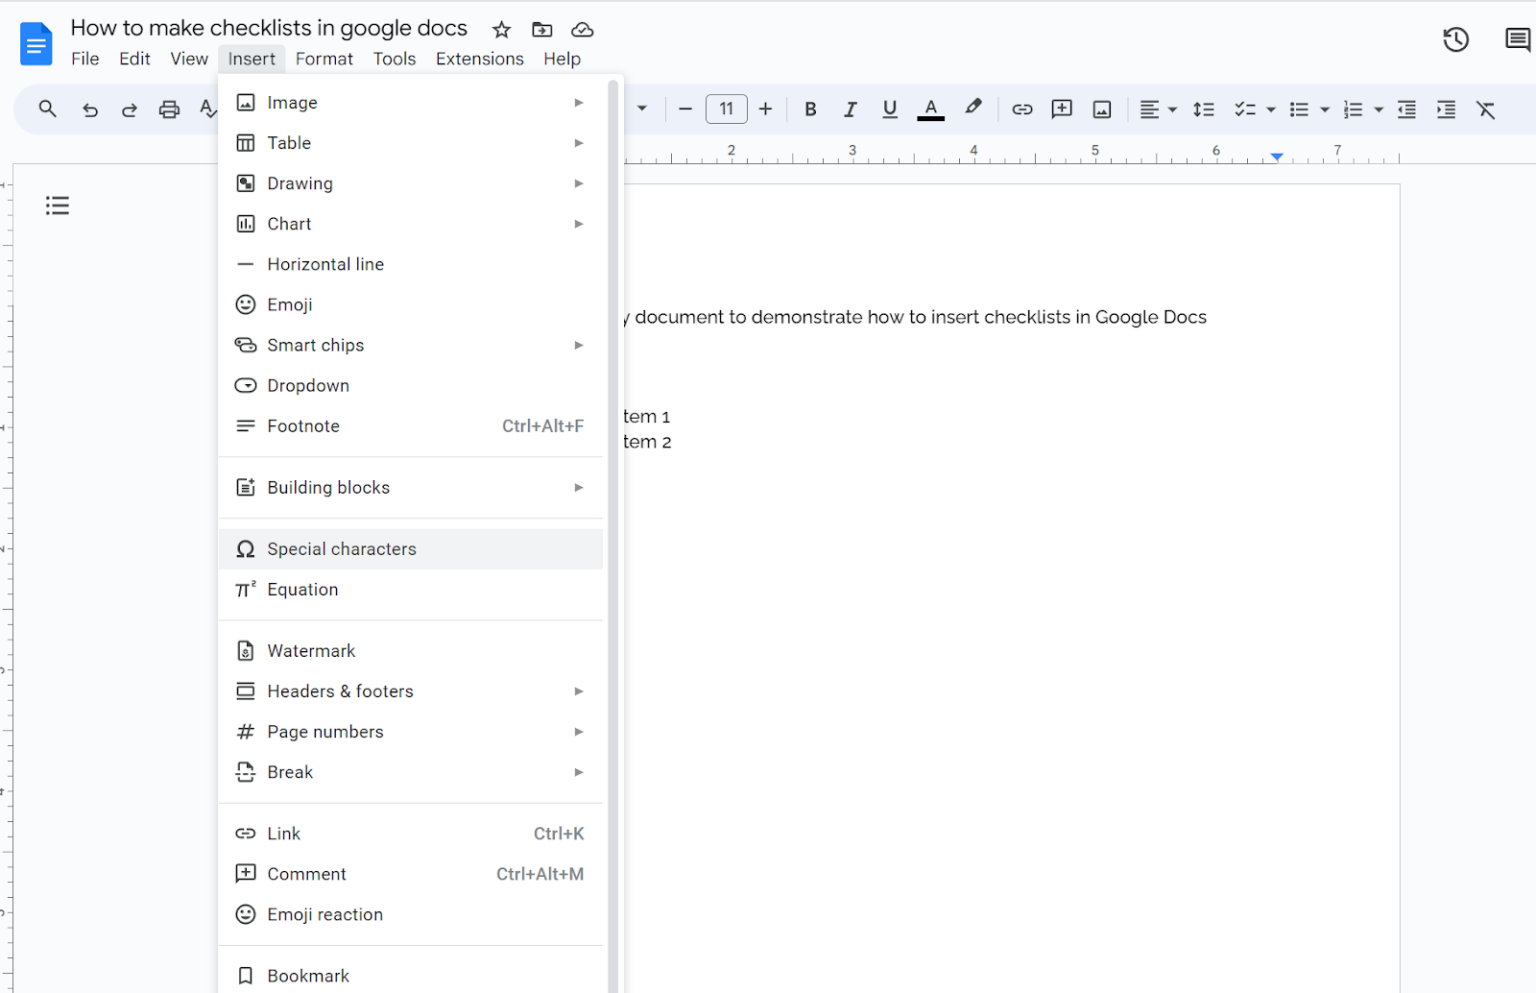Image resolution: width=1536 pixels, height=993 pixels.
Task: Click Insert Equation menu entry
Action: [x=302, y=589]
